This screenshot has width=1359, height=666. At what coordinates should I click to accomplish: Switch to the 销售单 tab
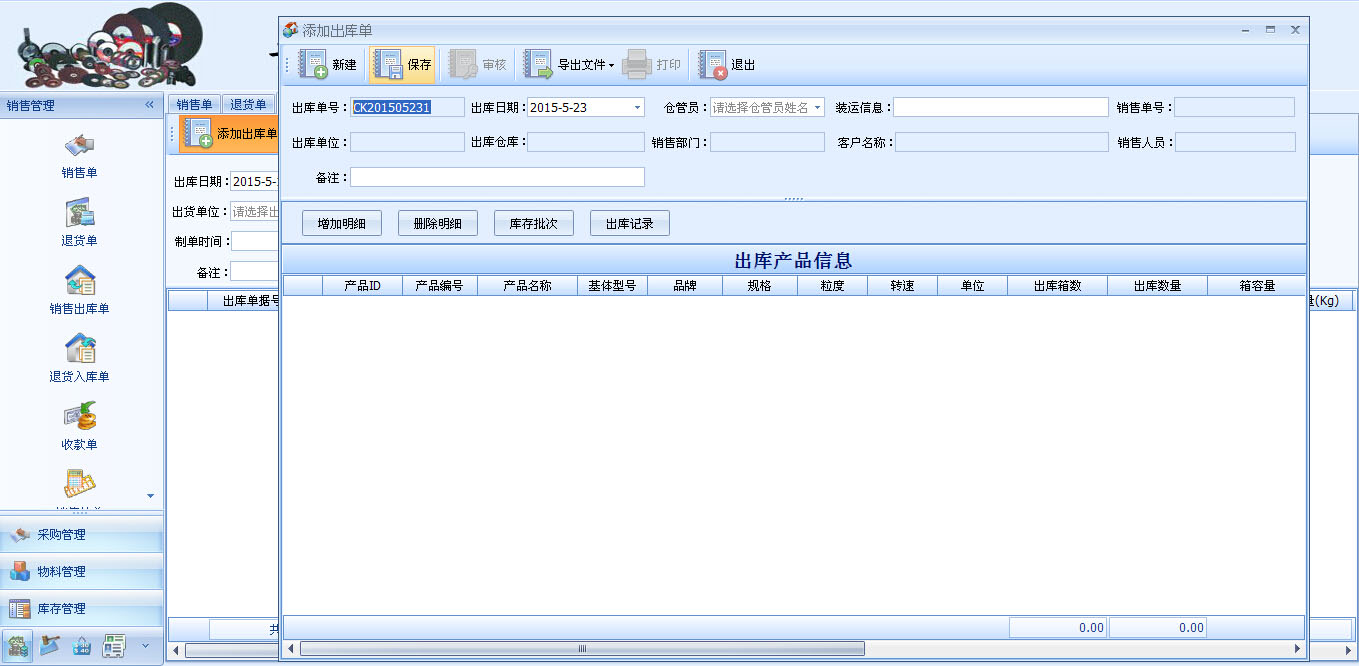click(x=195, y=105)
